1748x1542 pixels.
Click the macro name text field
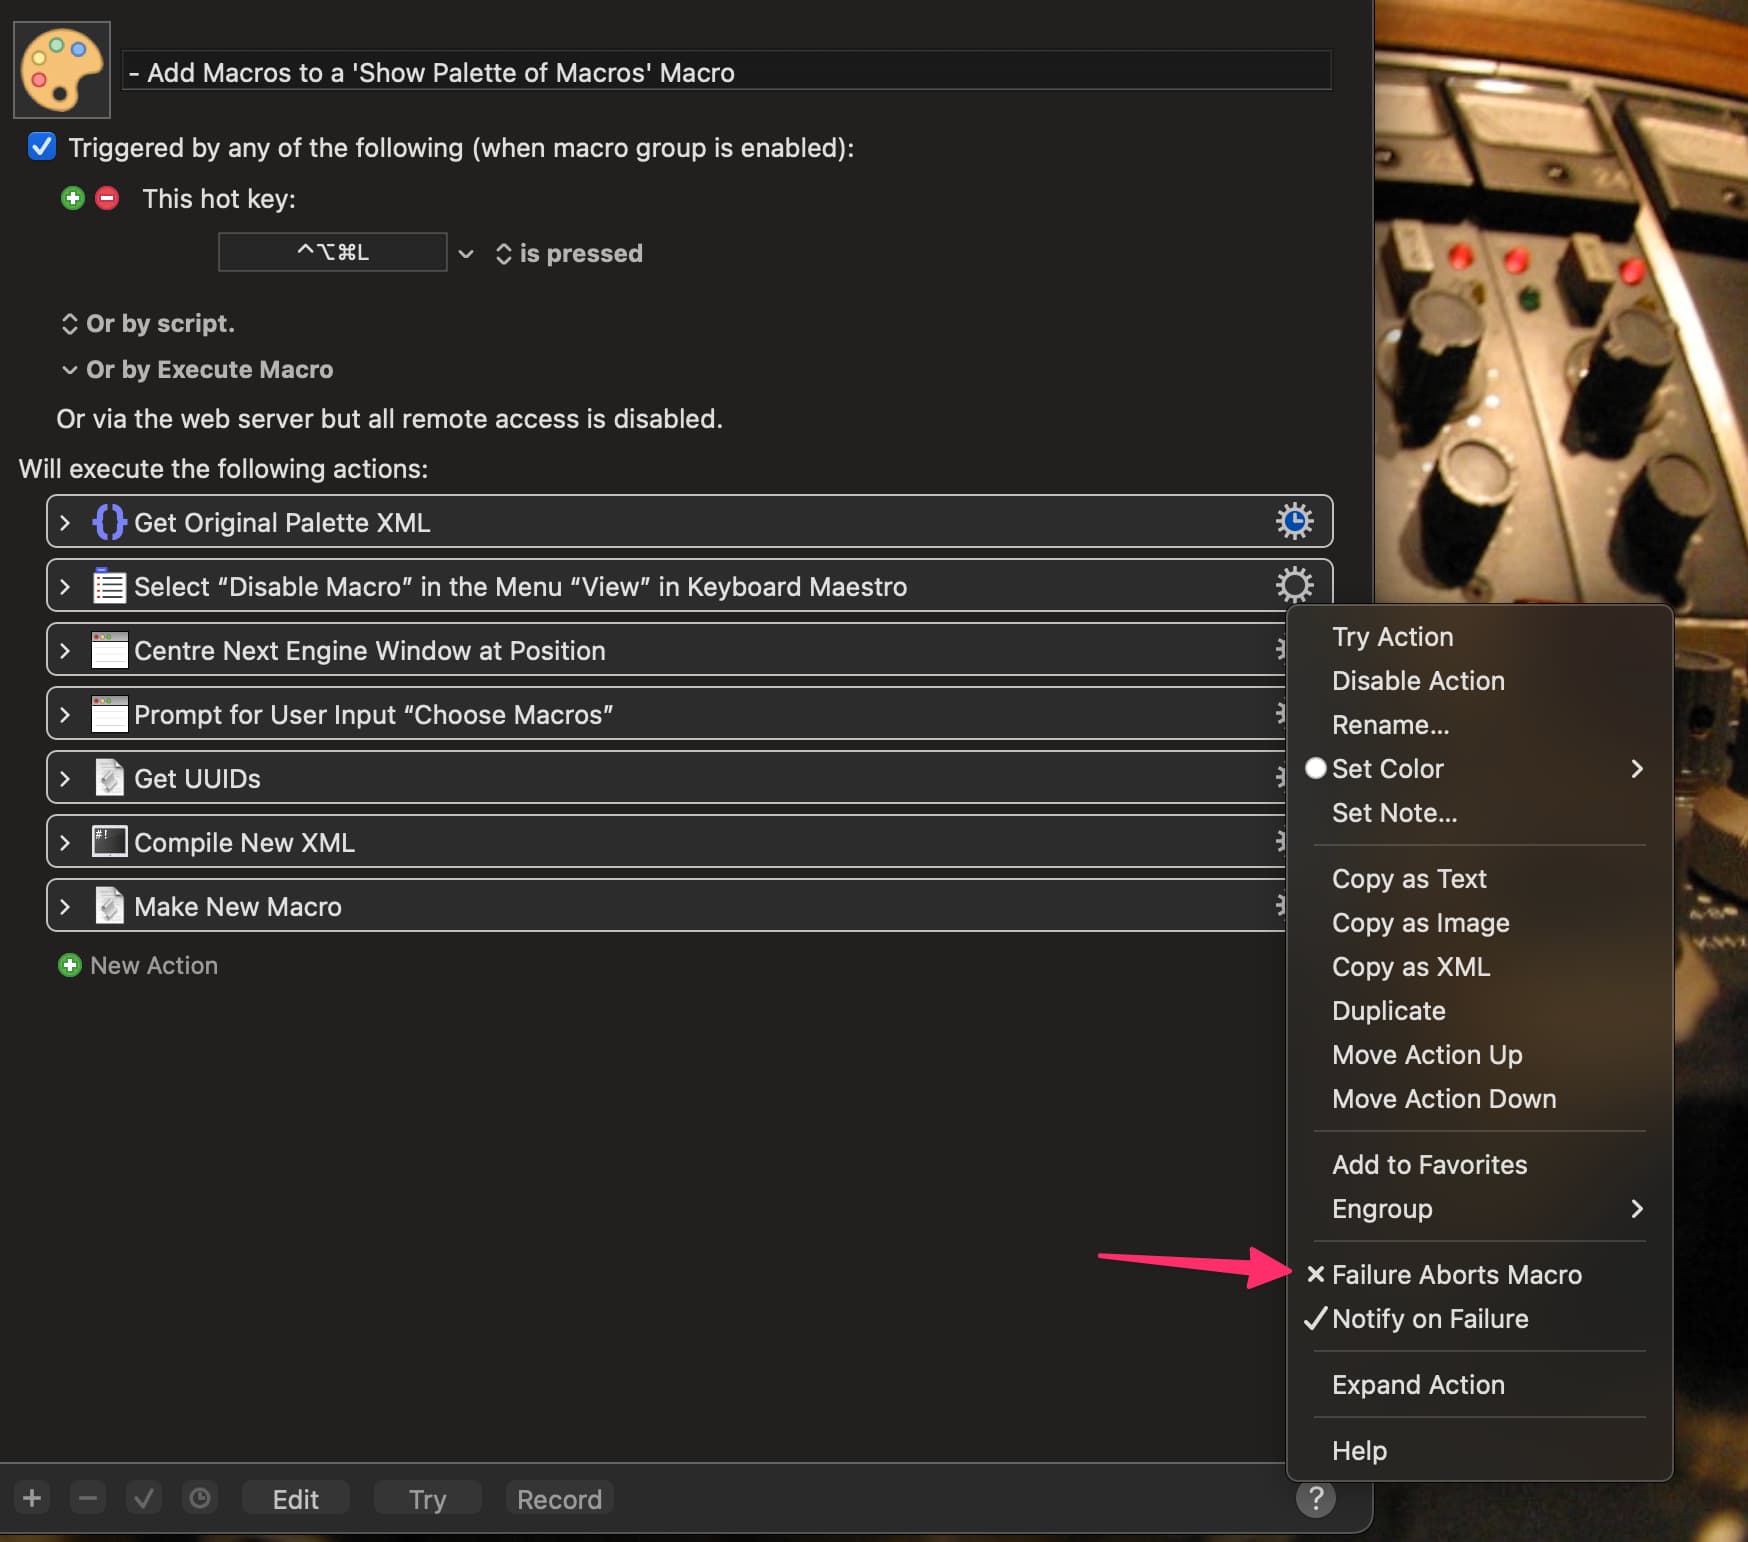[x=725, y=72]
